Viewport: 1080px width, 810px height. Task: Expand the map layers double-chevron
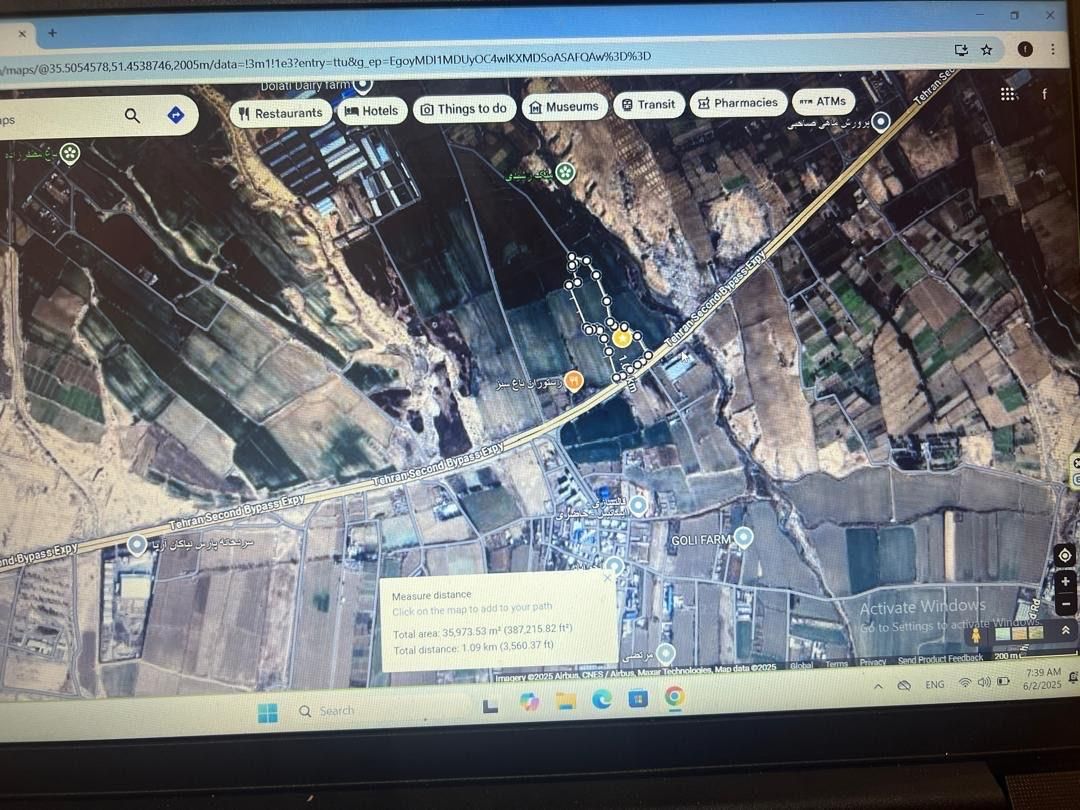1066,630
